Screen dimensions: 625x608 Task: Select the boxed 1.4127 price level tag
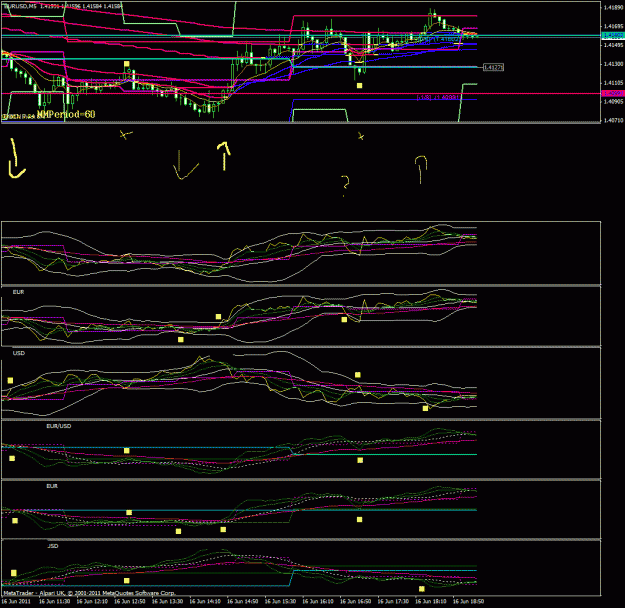point(493,67)
